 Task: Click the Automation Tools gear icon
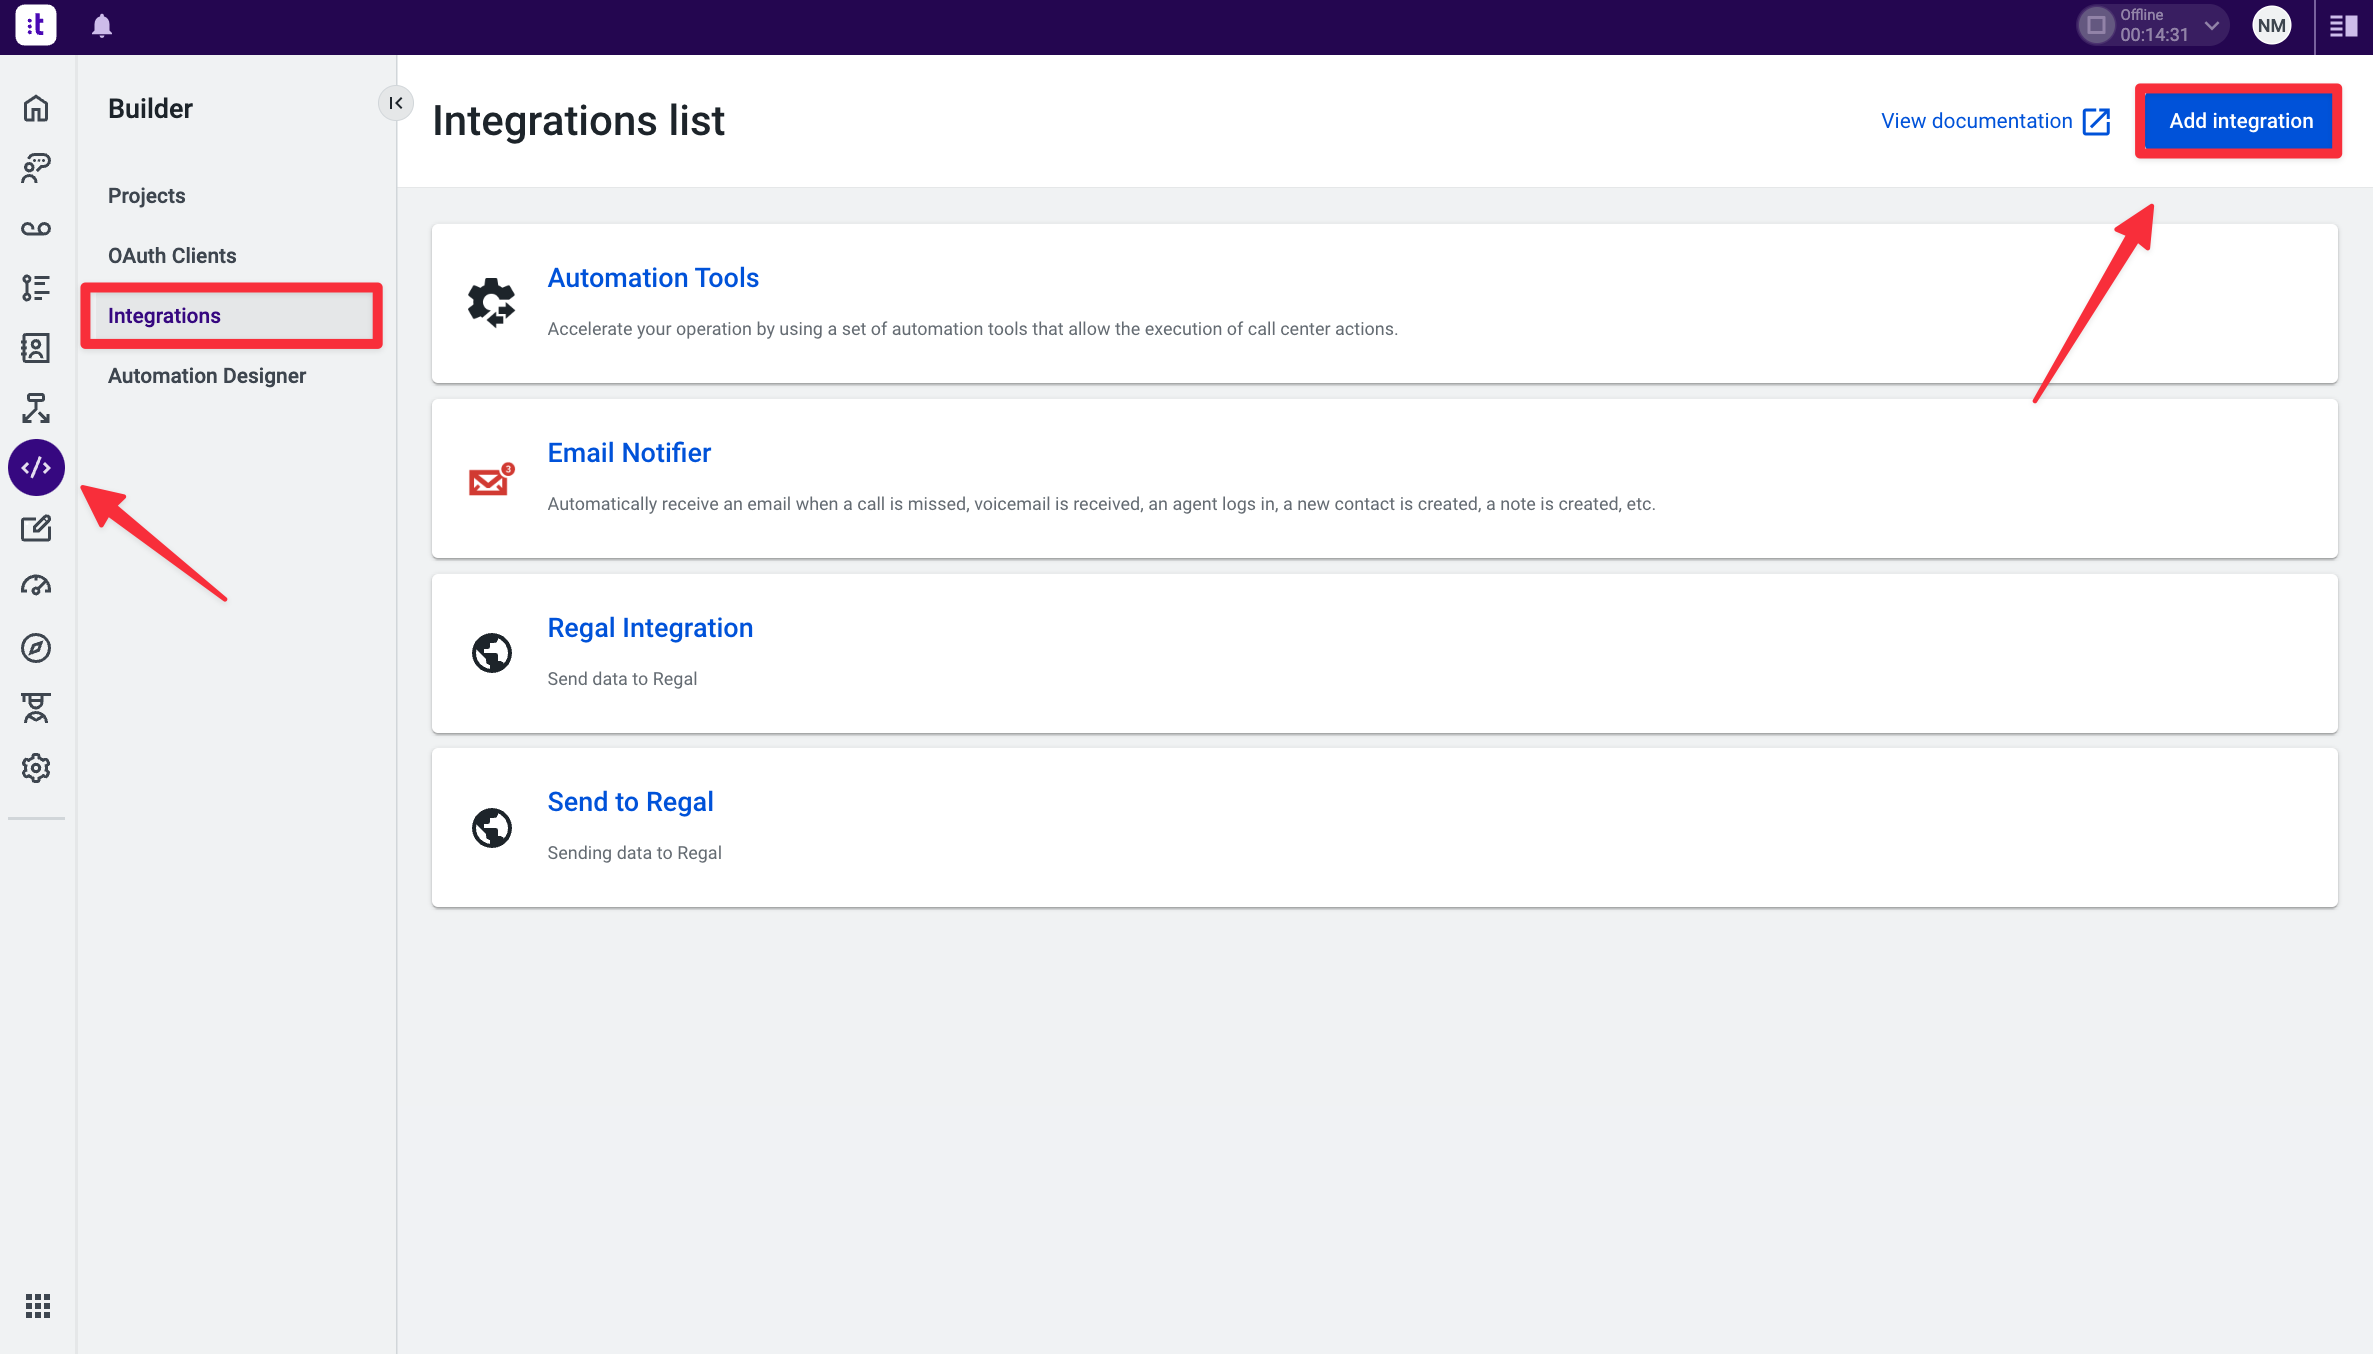coord(491,303)
